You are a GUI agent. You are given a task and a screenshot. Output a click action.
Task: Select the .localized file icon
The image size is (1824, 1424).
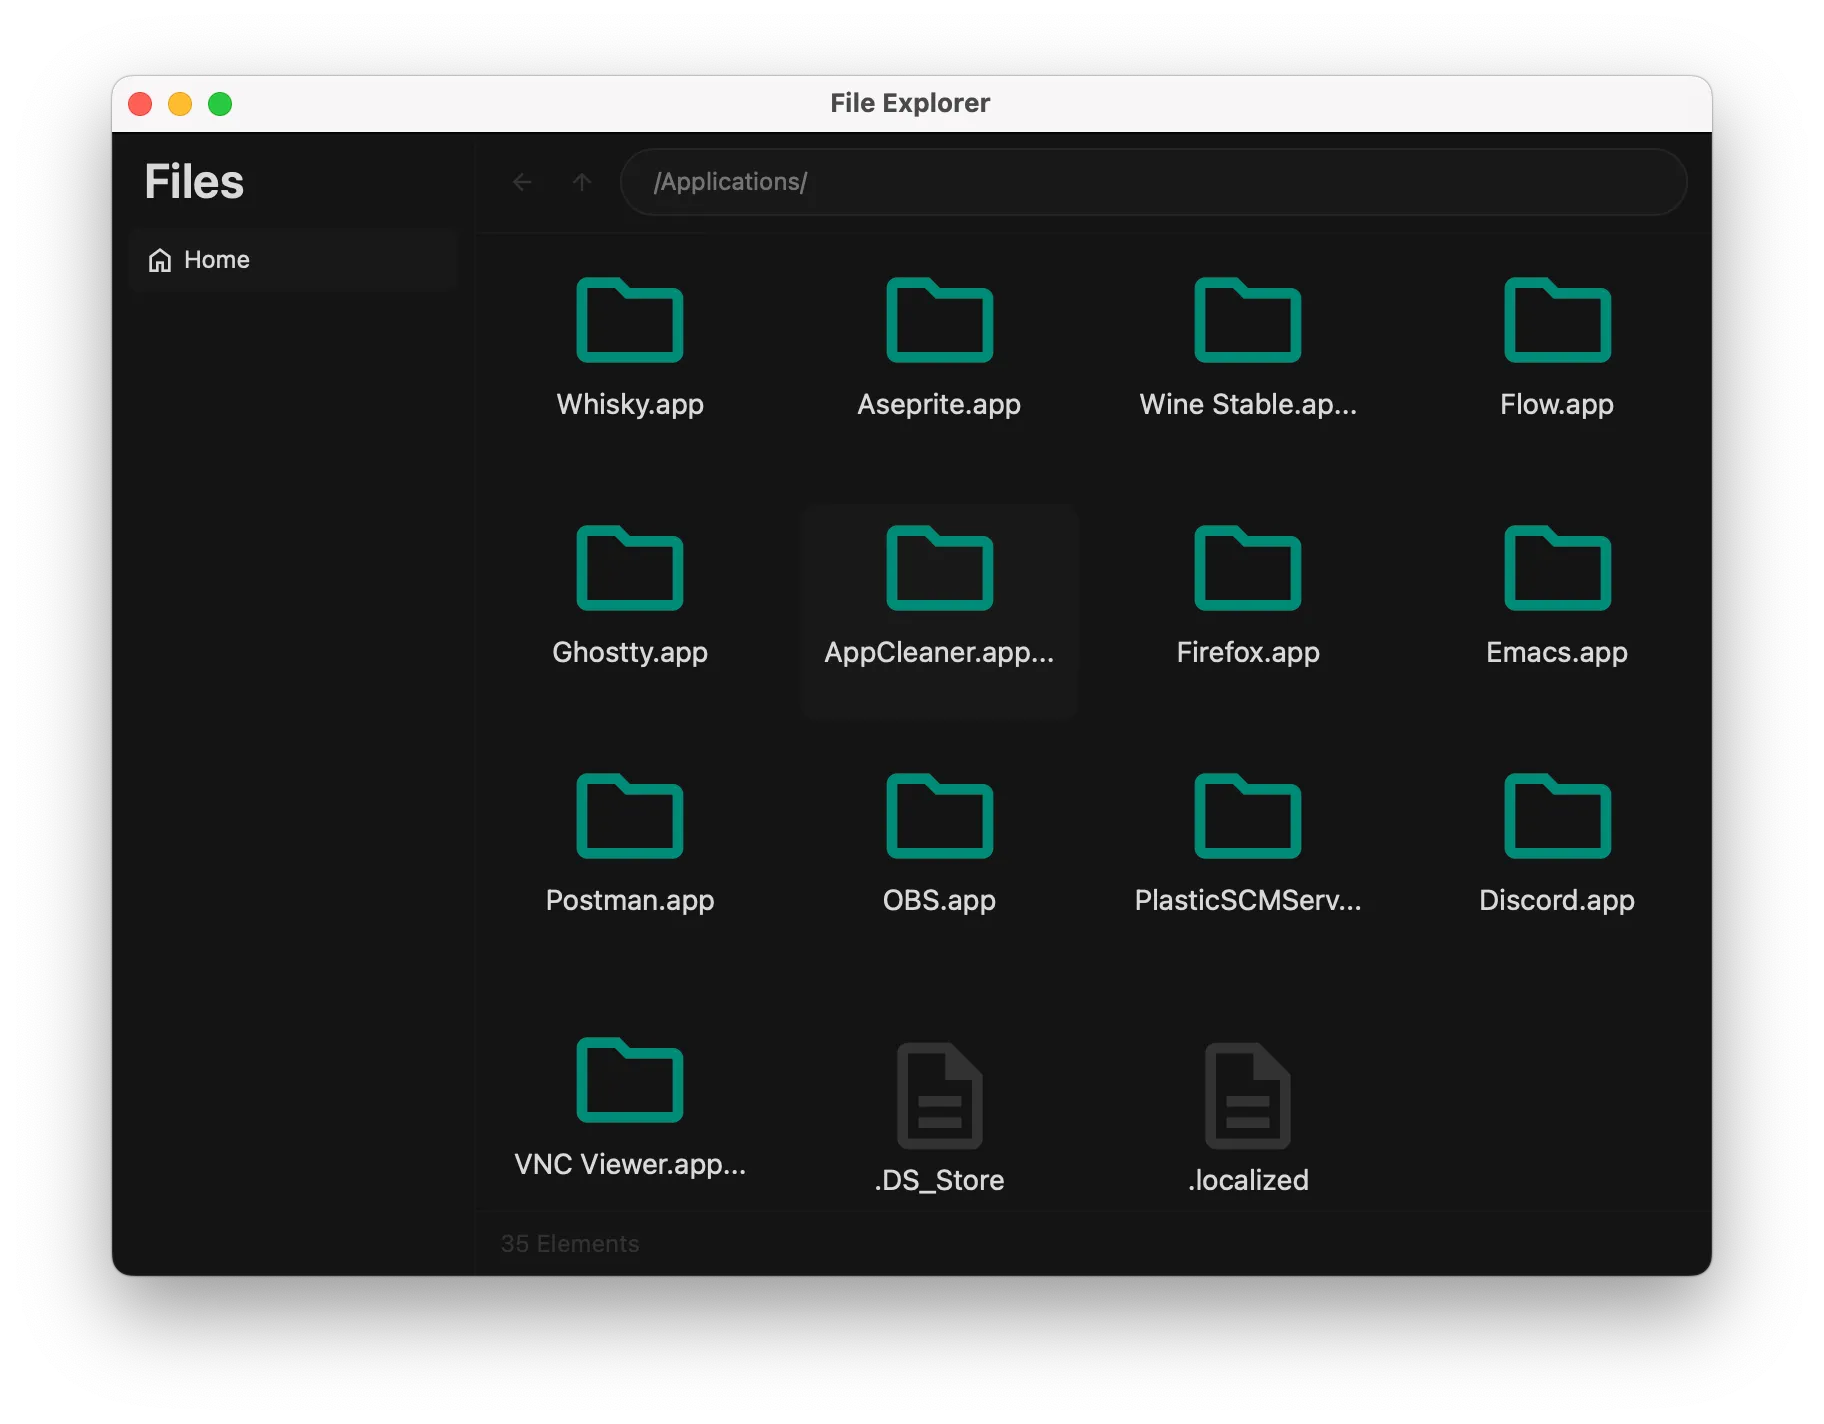pyautogui.click(x=1248, y=1096)
